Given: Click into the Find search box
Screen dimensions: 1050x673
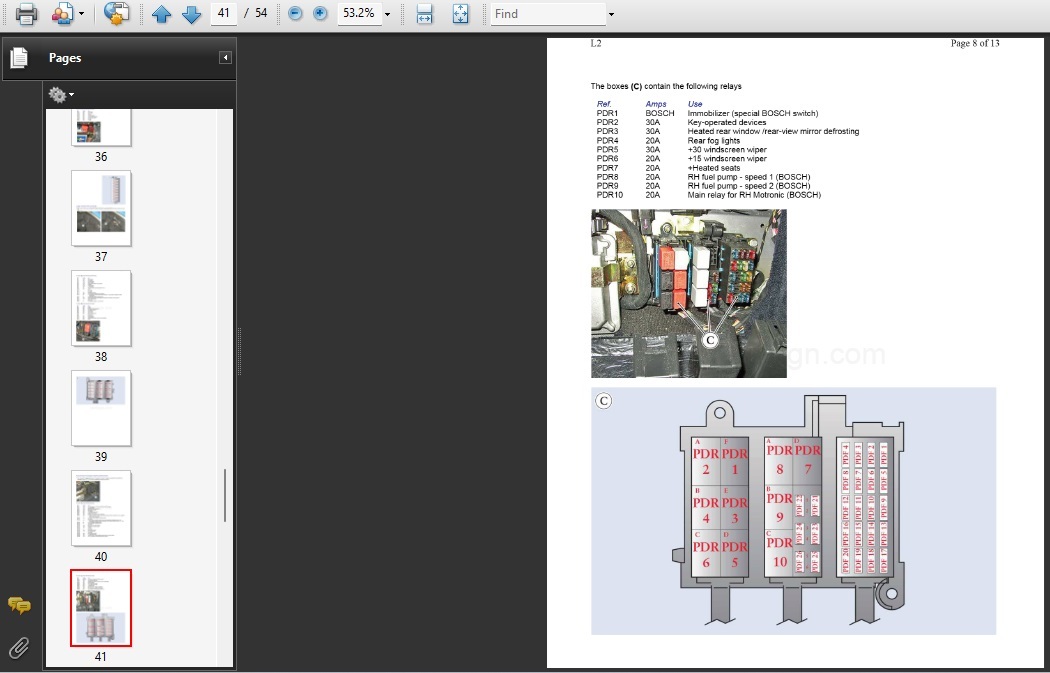Looking at the screenshot, I should click(x=548, y=13).
